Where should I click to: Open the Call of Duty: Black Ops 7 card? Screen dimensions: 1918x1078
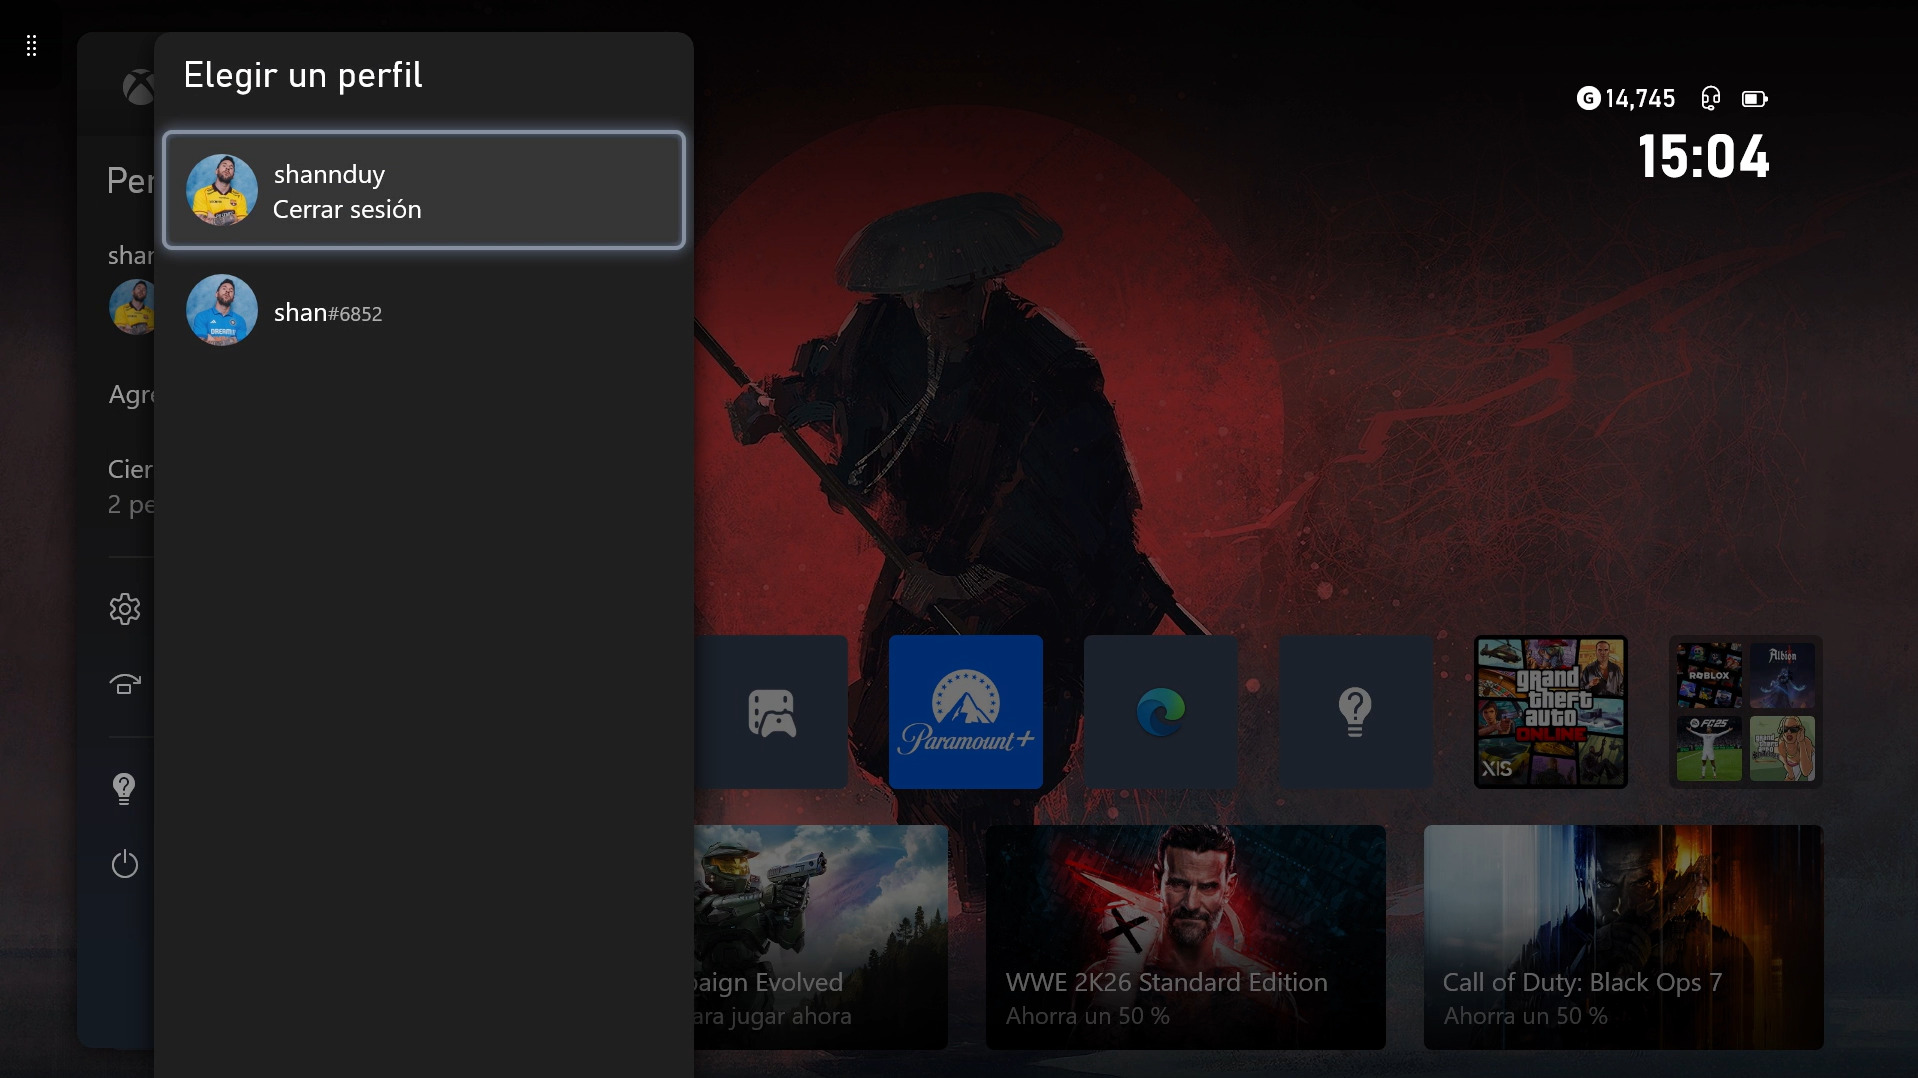(1624, 937)
